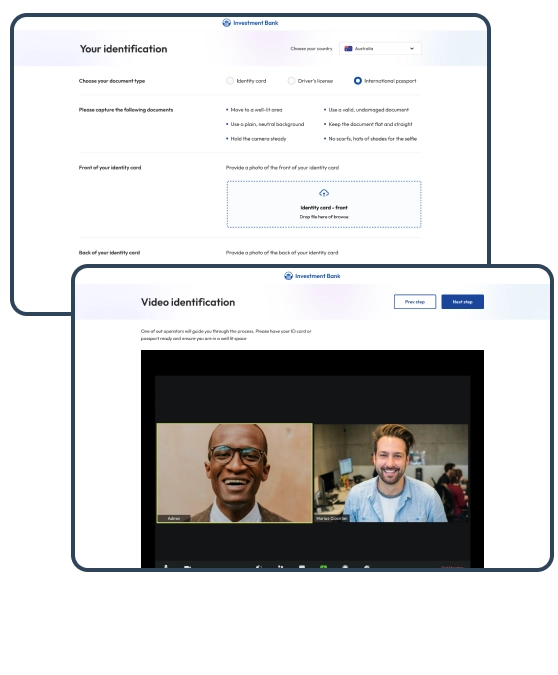
Task: Click the Australia flag icon
Action: click(x=348, y=49)
